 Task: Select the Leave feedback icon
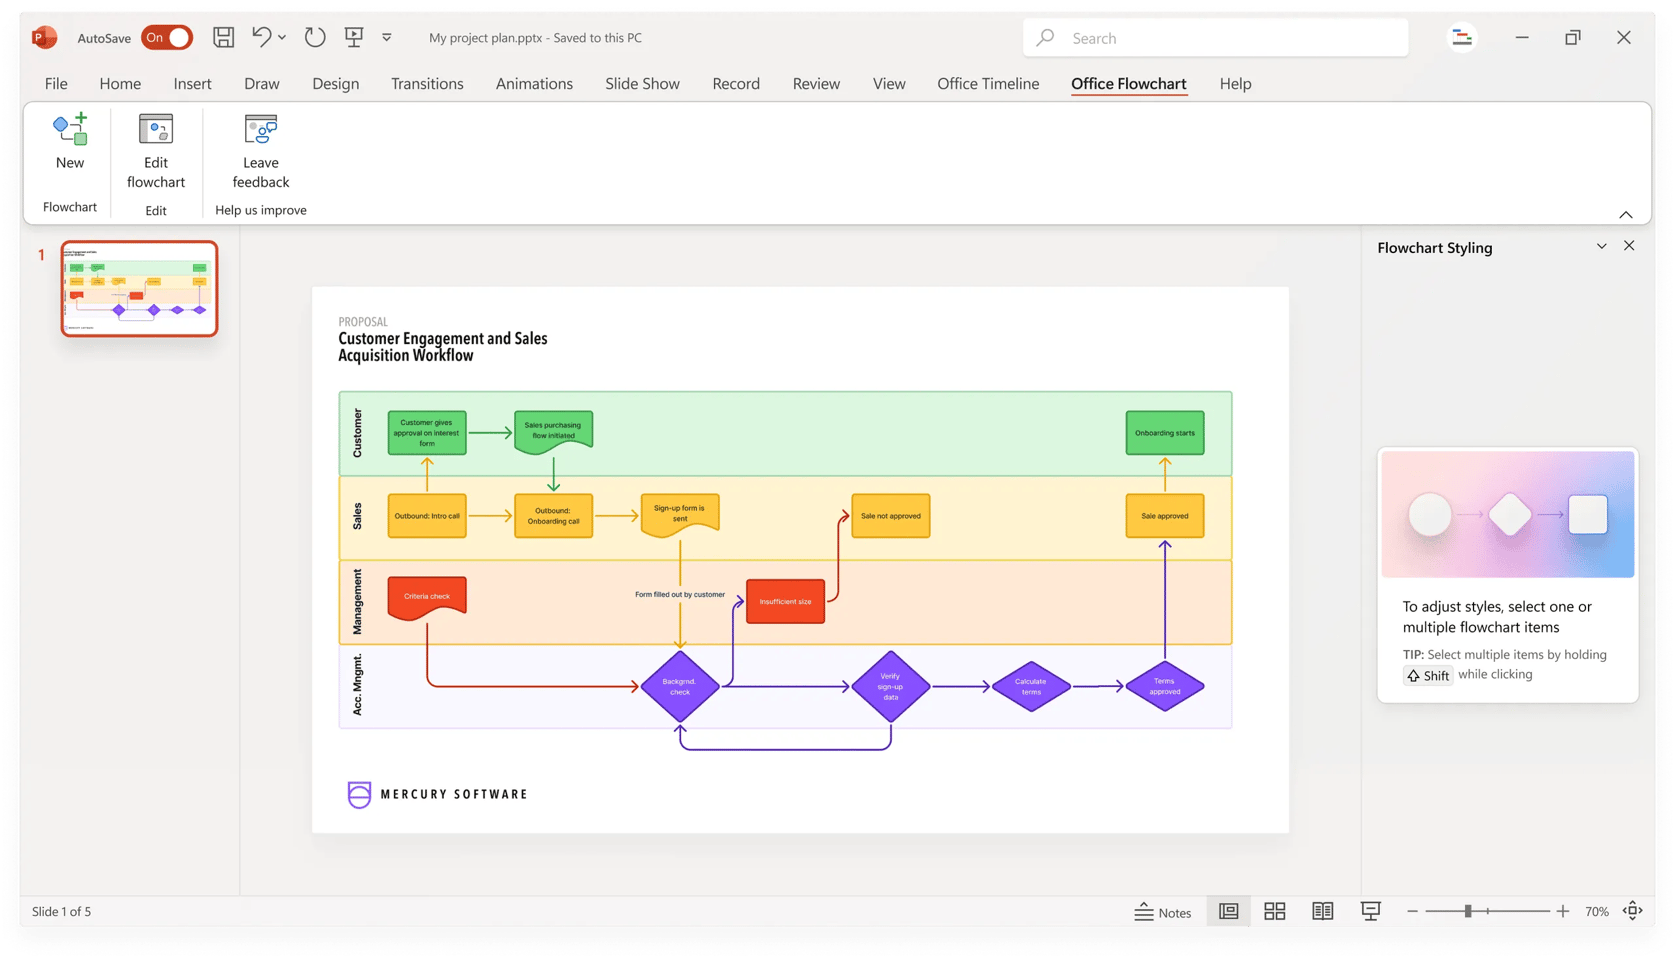[259, 128]
